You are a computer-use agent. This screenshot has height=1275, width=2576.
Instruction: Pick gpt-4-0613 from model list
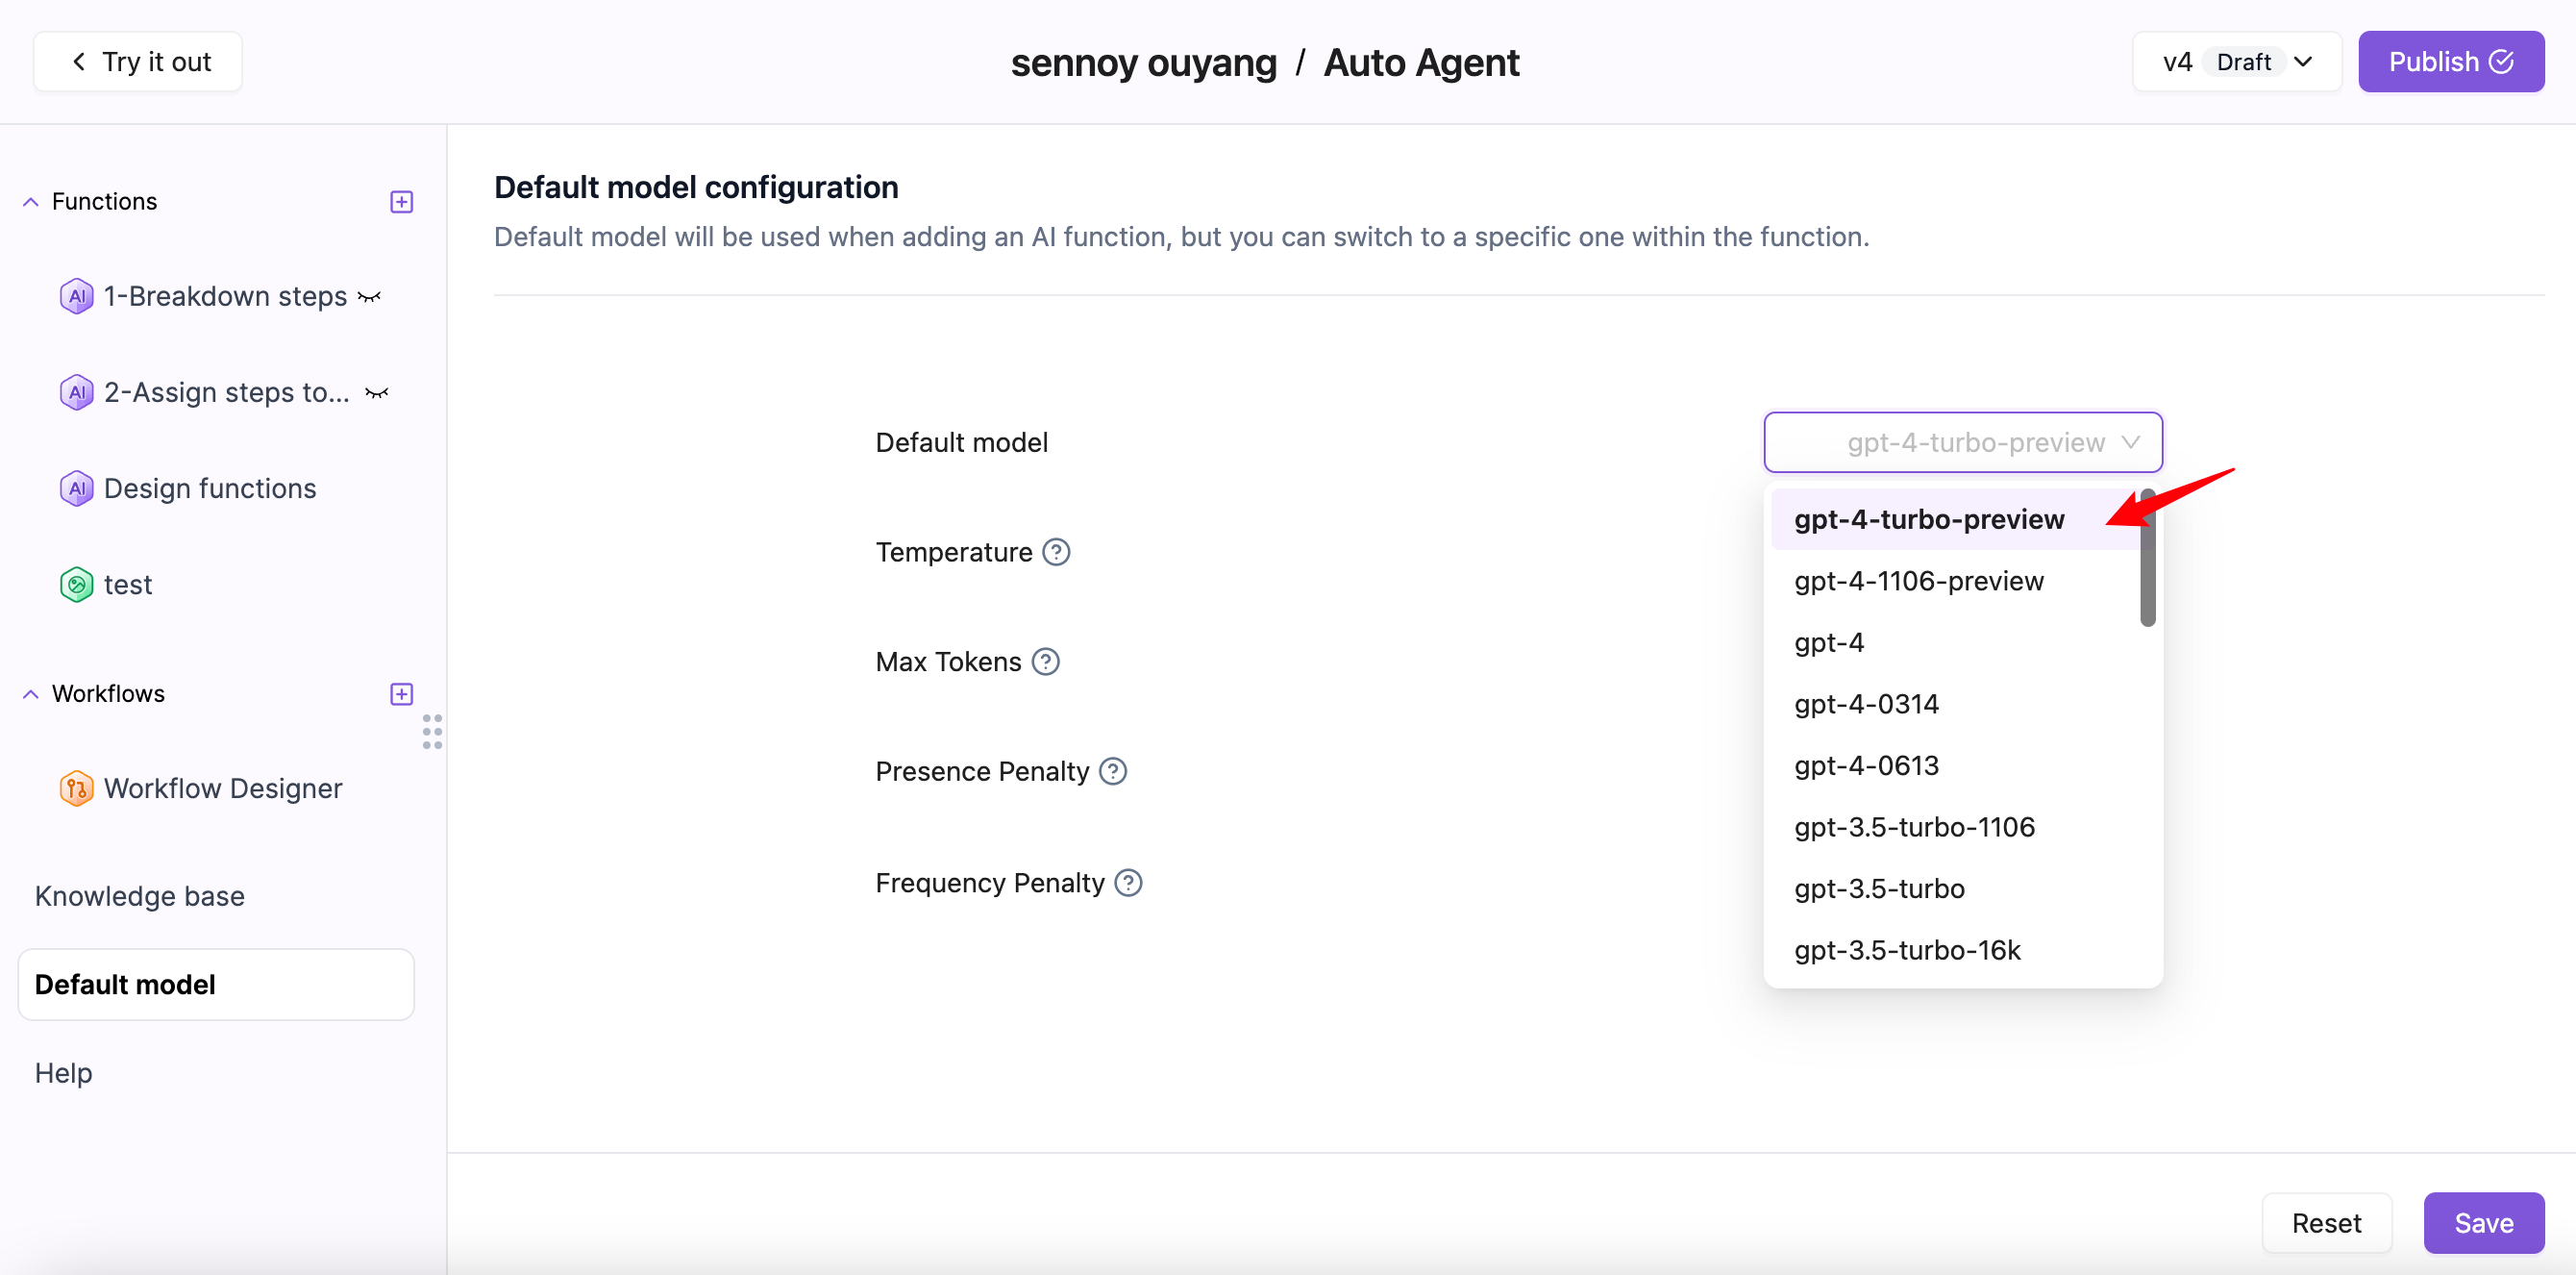pyautogui.click(x=1954, y=765)
